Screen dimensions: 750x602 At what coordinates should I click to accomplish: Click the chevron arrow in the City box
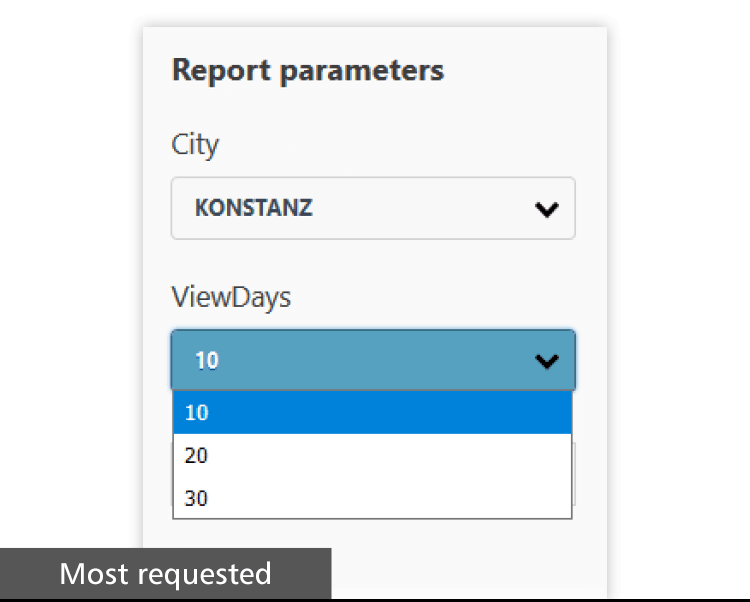tap(547, 209)
